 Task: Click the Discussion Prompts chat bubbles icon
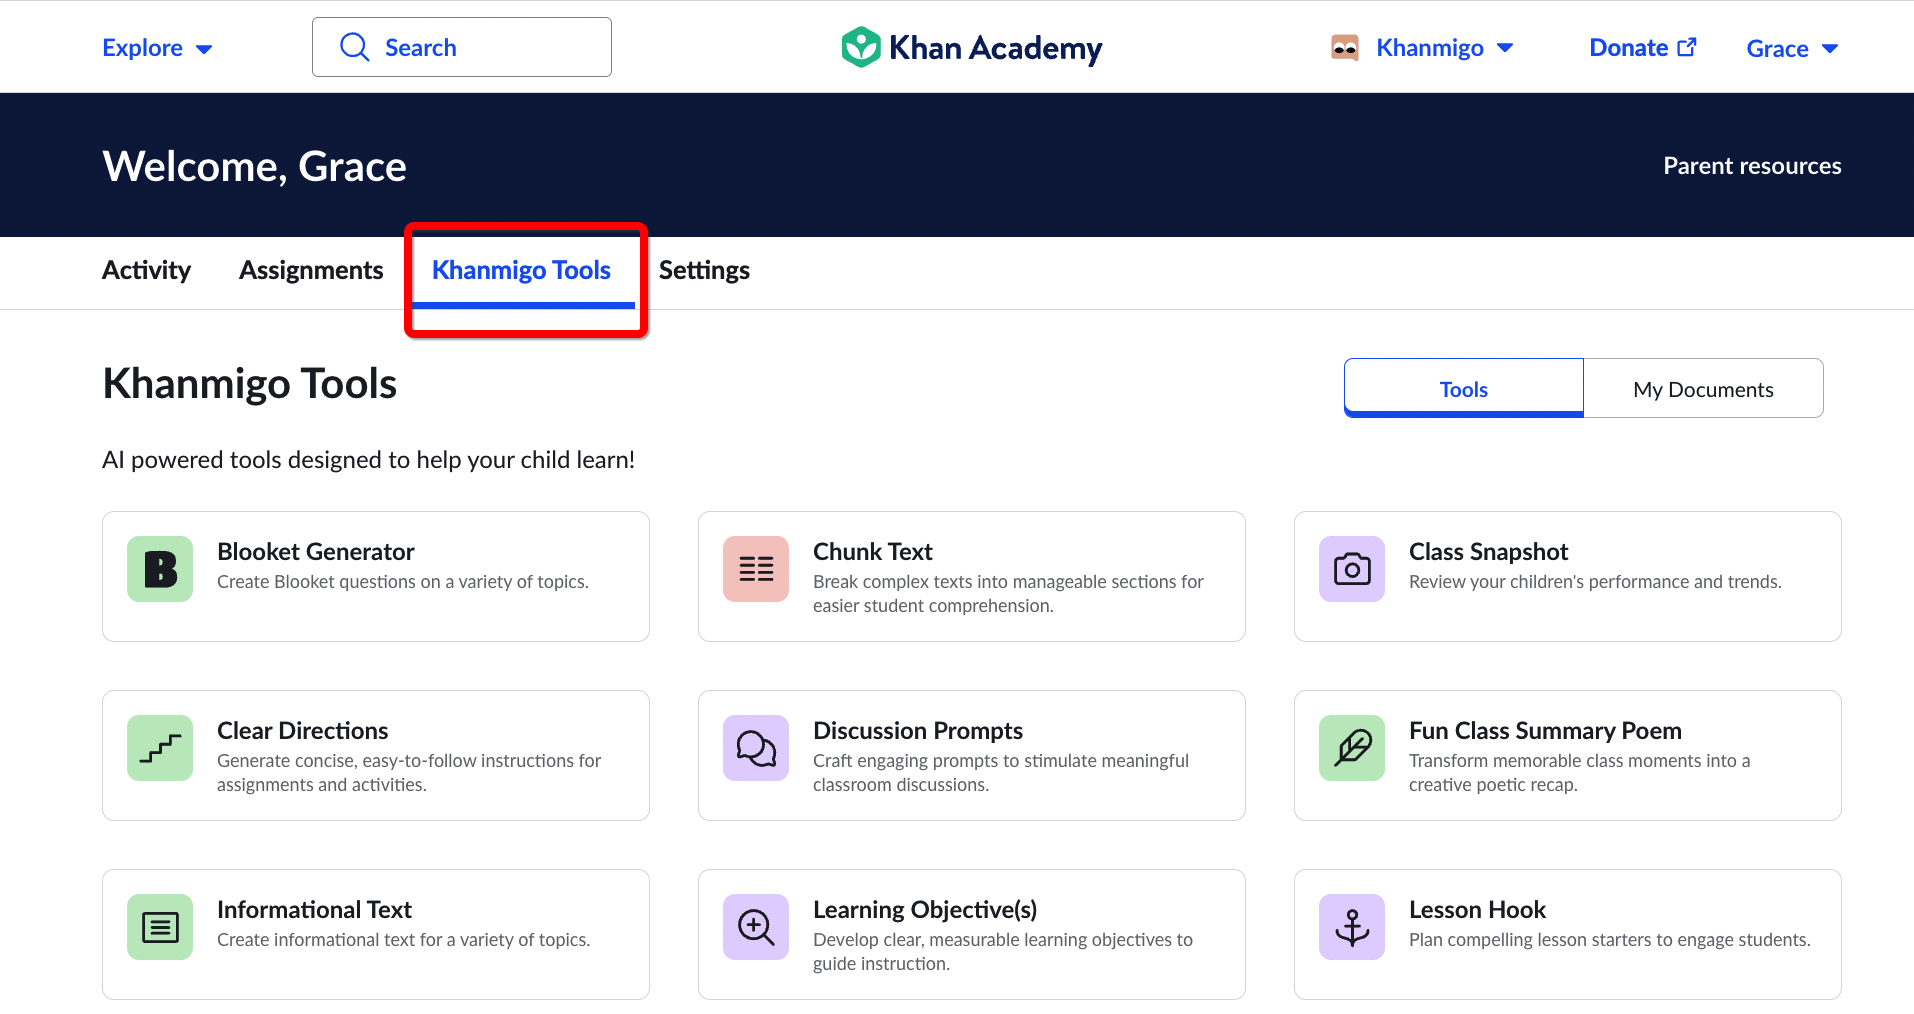click(756, 748)
